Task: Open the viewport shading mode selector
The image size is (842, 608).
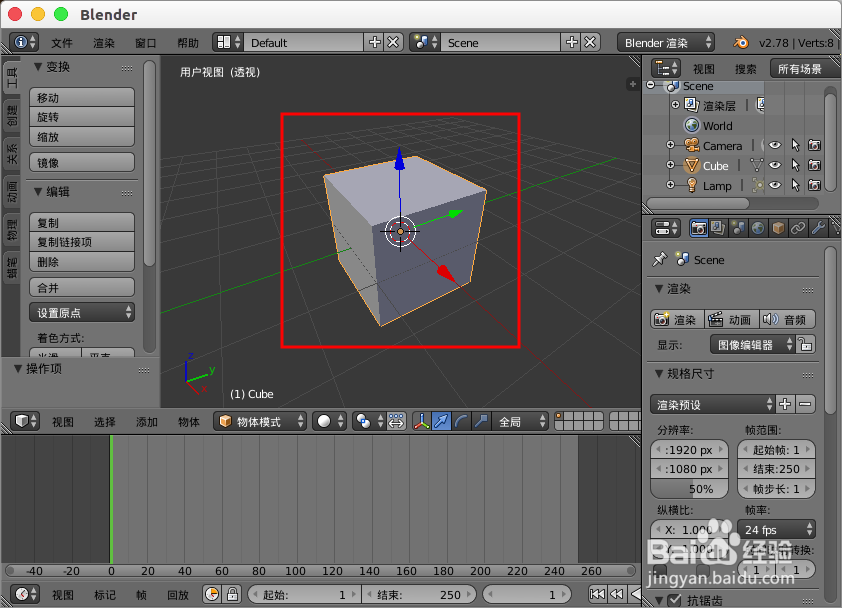Action: (x=330, y=422)
